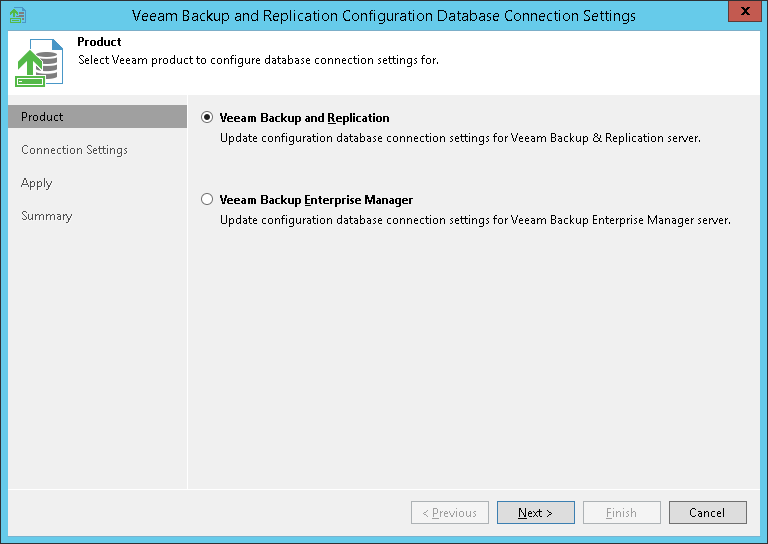Go to the Connection Settings step
Screen dimensions: 768x544
tap(74, 150)
